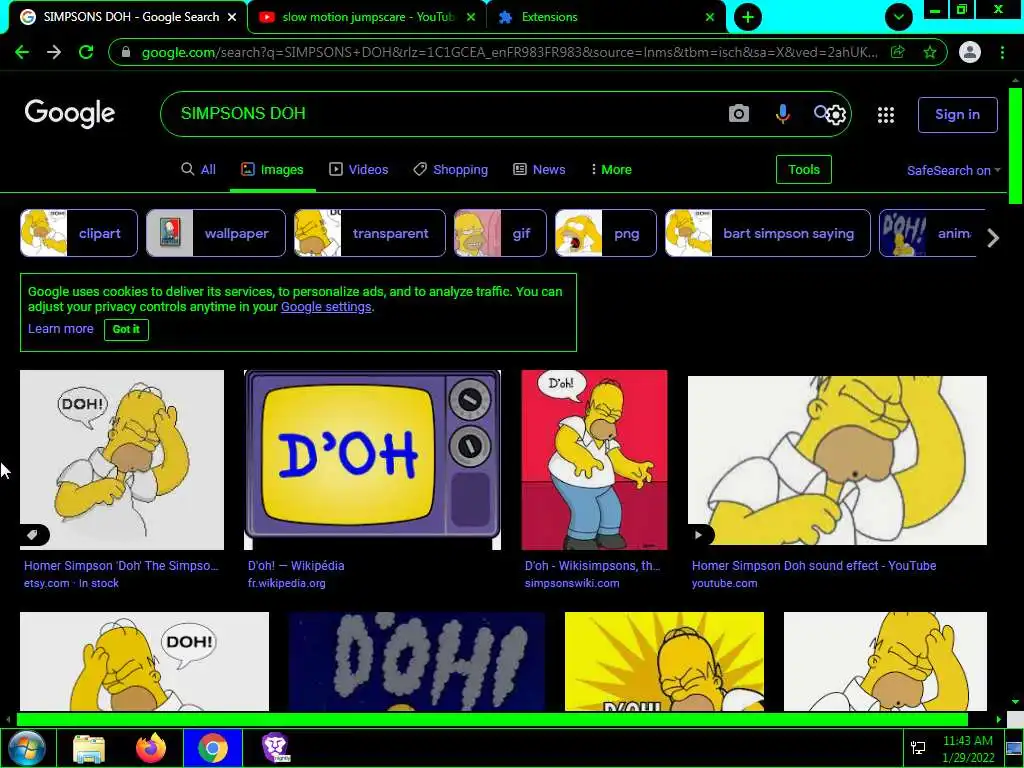Click D'oh! — Wikipédia title link
The height and width of the screenshot is (768, 1024).
296,566
